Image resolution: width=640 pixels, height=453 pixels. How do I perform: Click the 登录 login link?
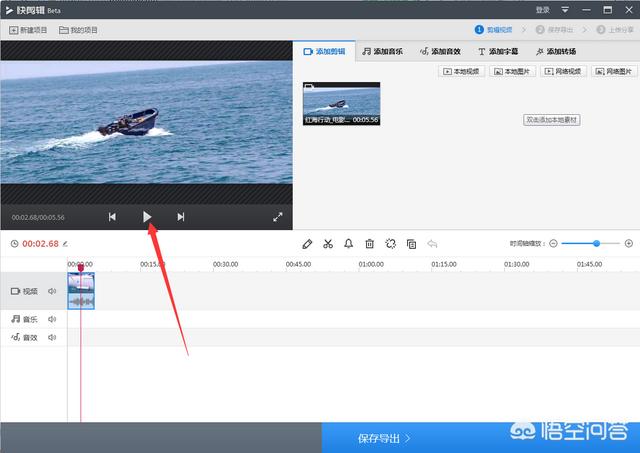pyautogui.click(x=542, y=10)
